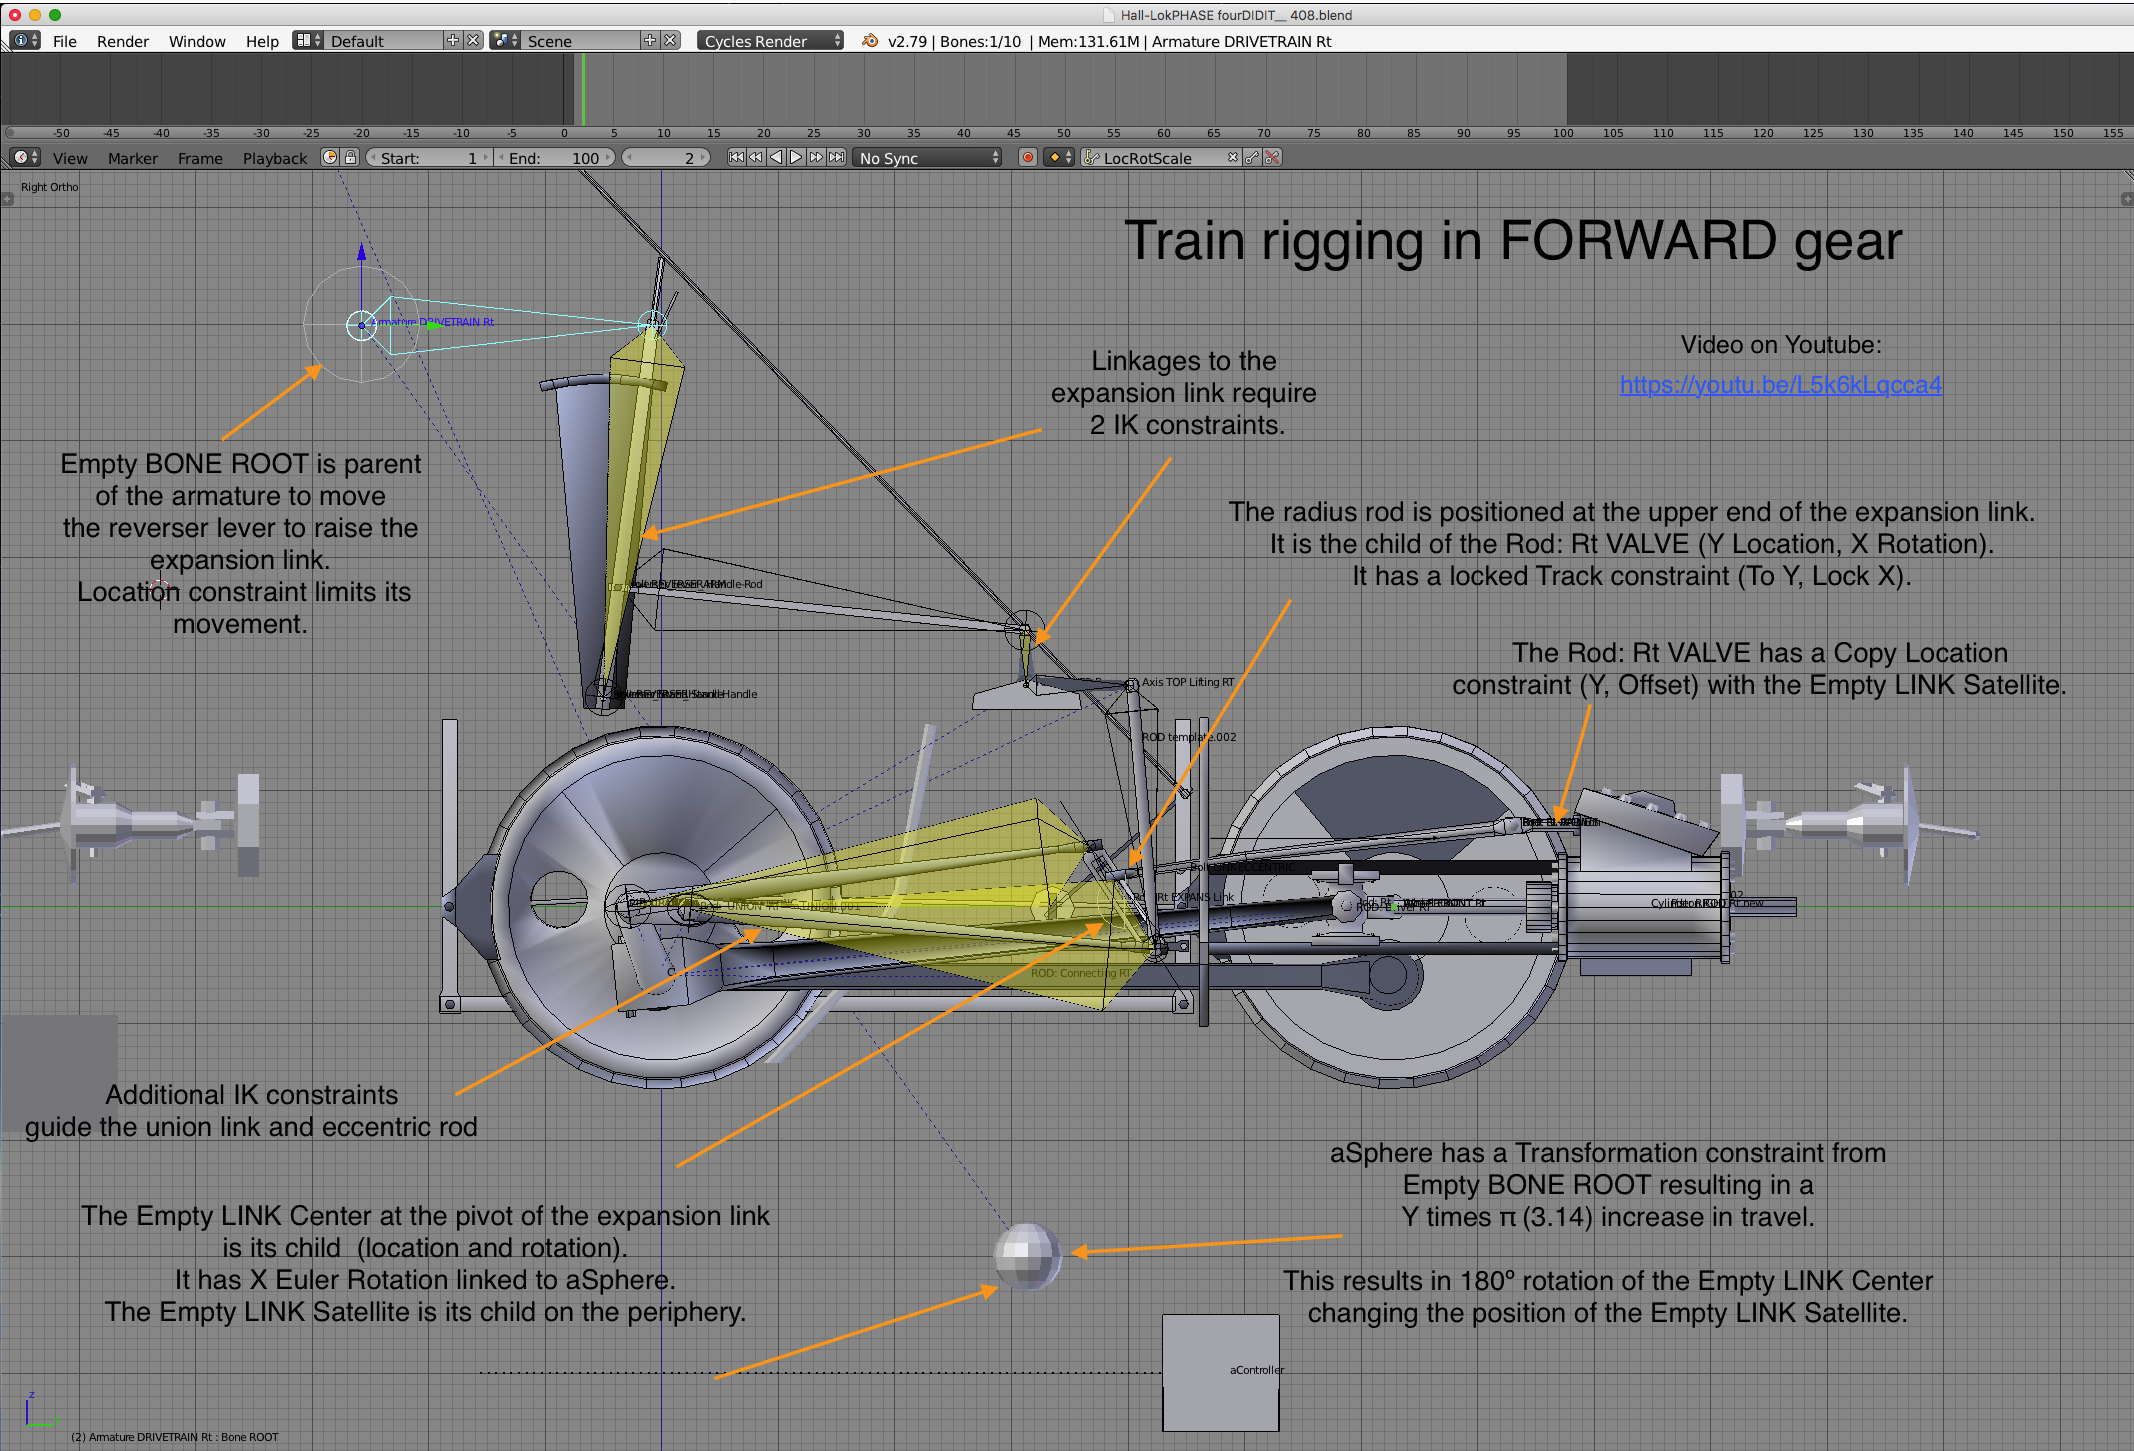Image resolution: width=2134 pixels, height=1451 pixels.
Task: Increase the End frame value
Action: pos(608,158)
